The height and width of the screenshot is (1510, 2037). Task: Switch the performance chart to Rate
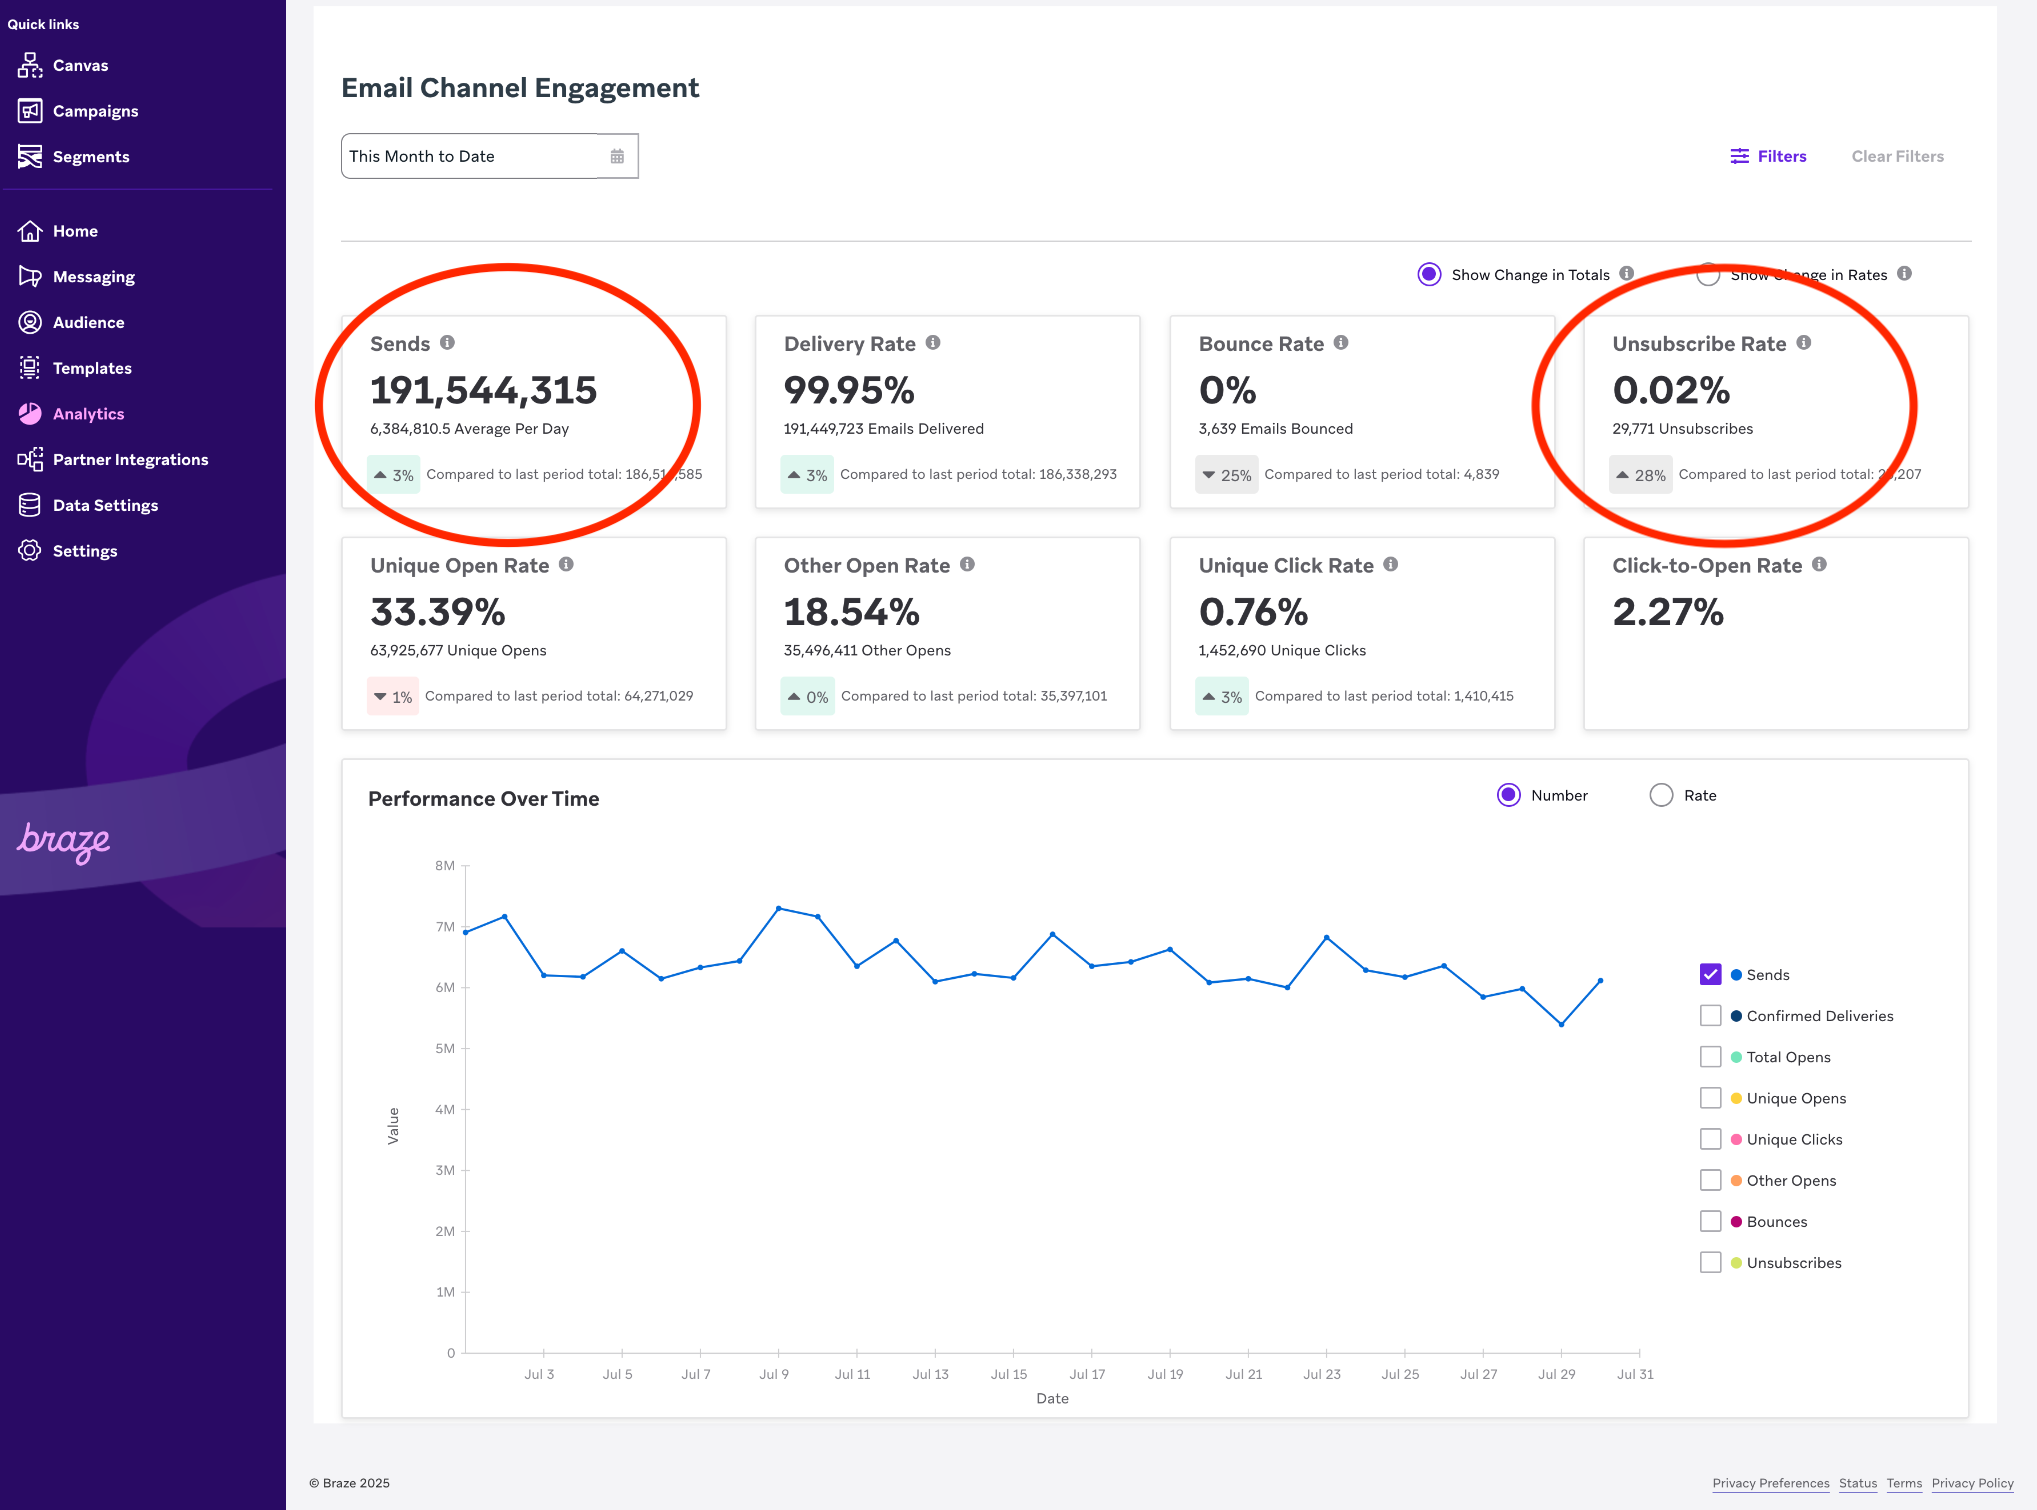[x=1661, y=795]
